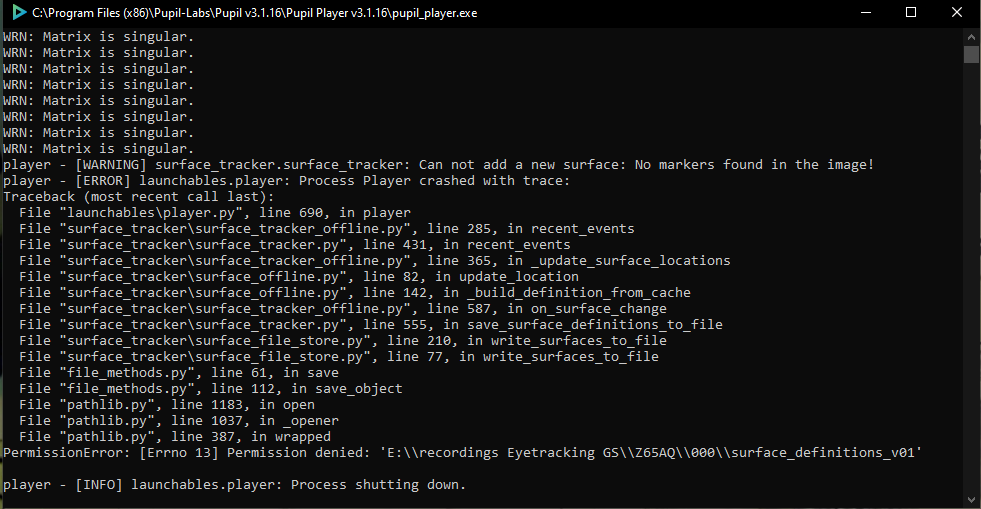
Task: Maximize the console window
Action: pos(911,13)
